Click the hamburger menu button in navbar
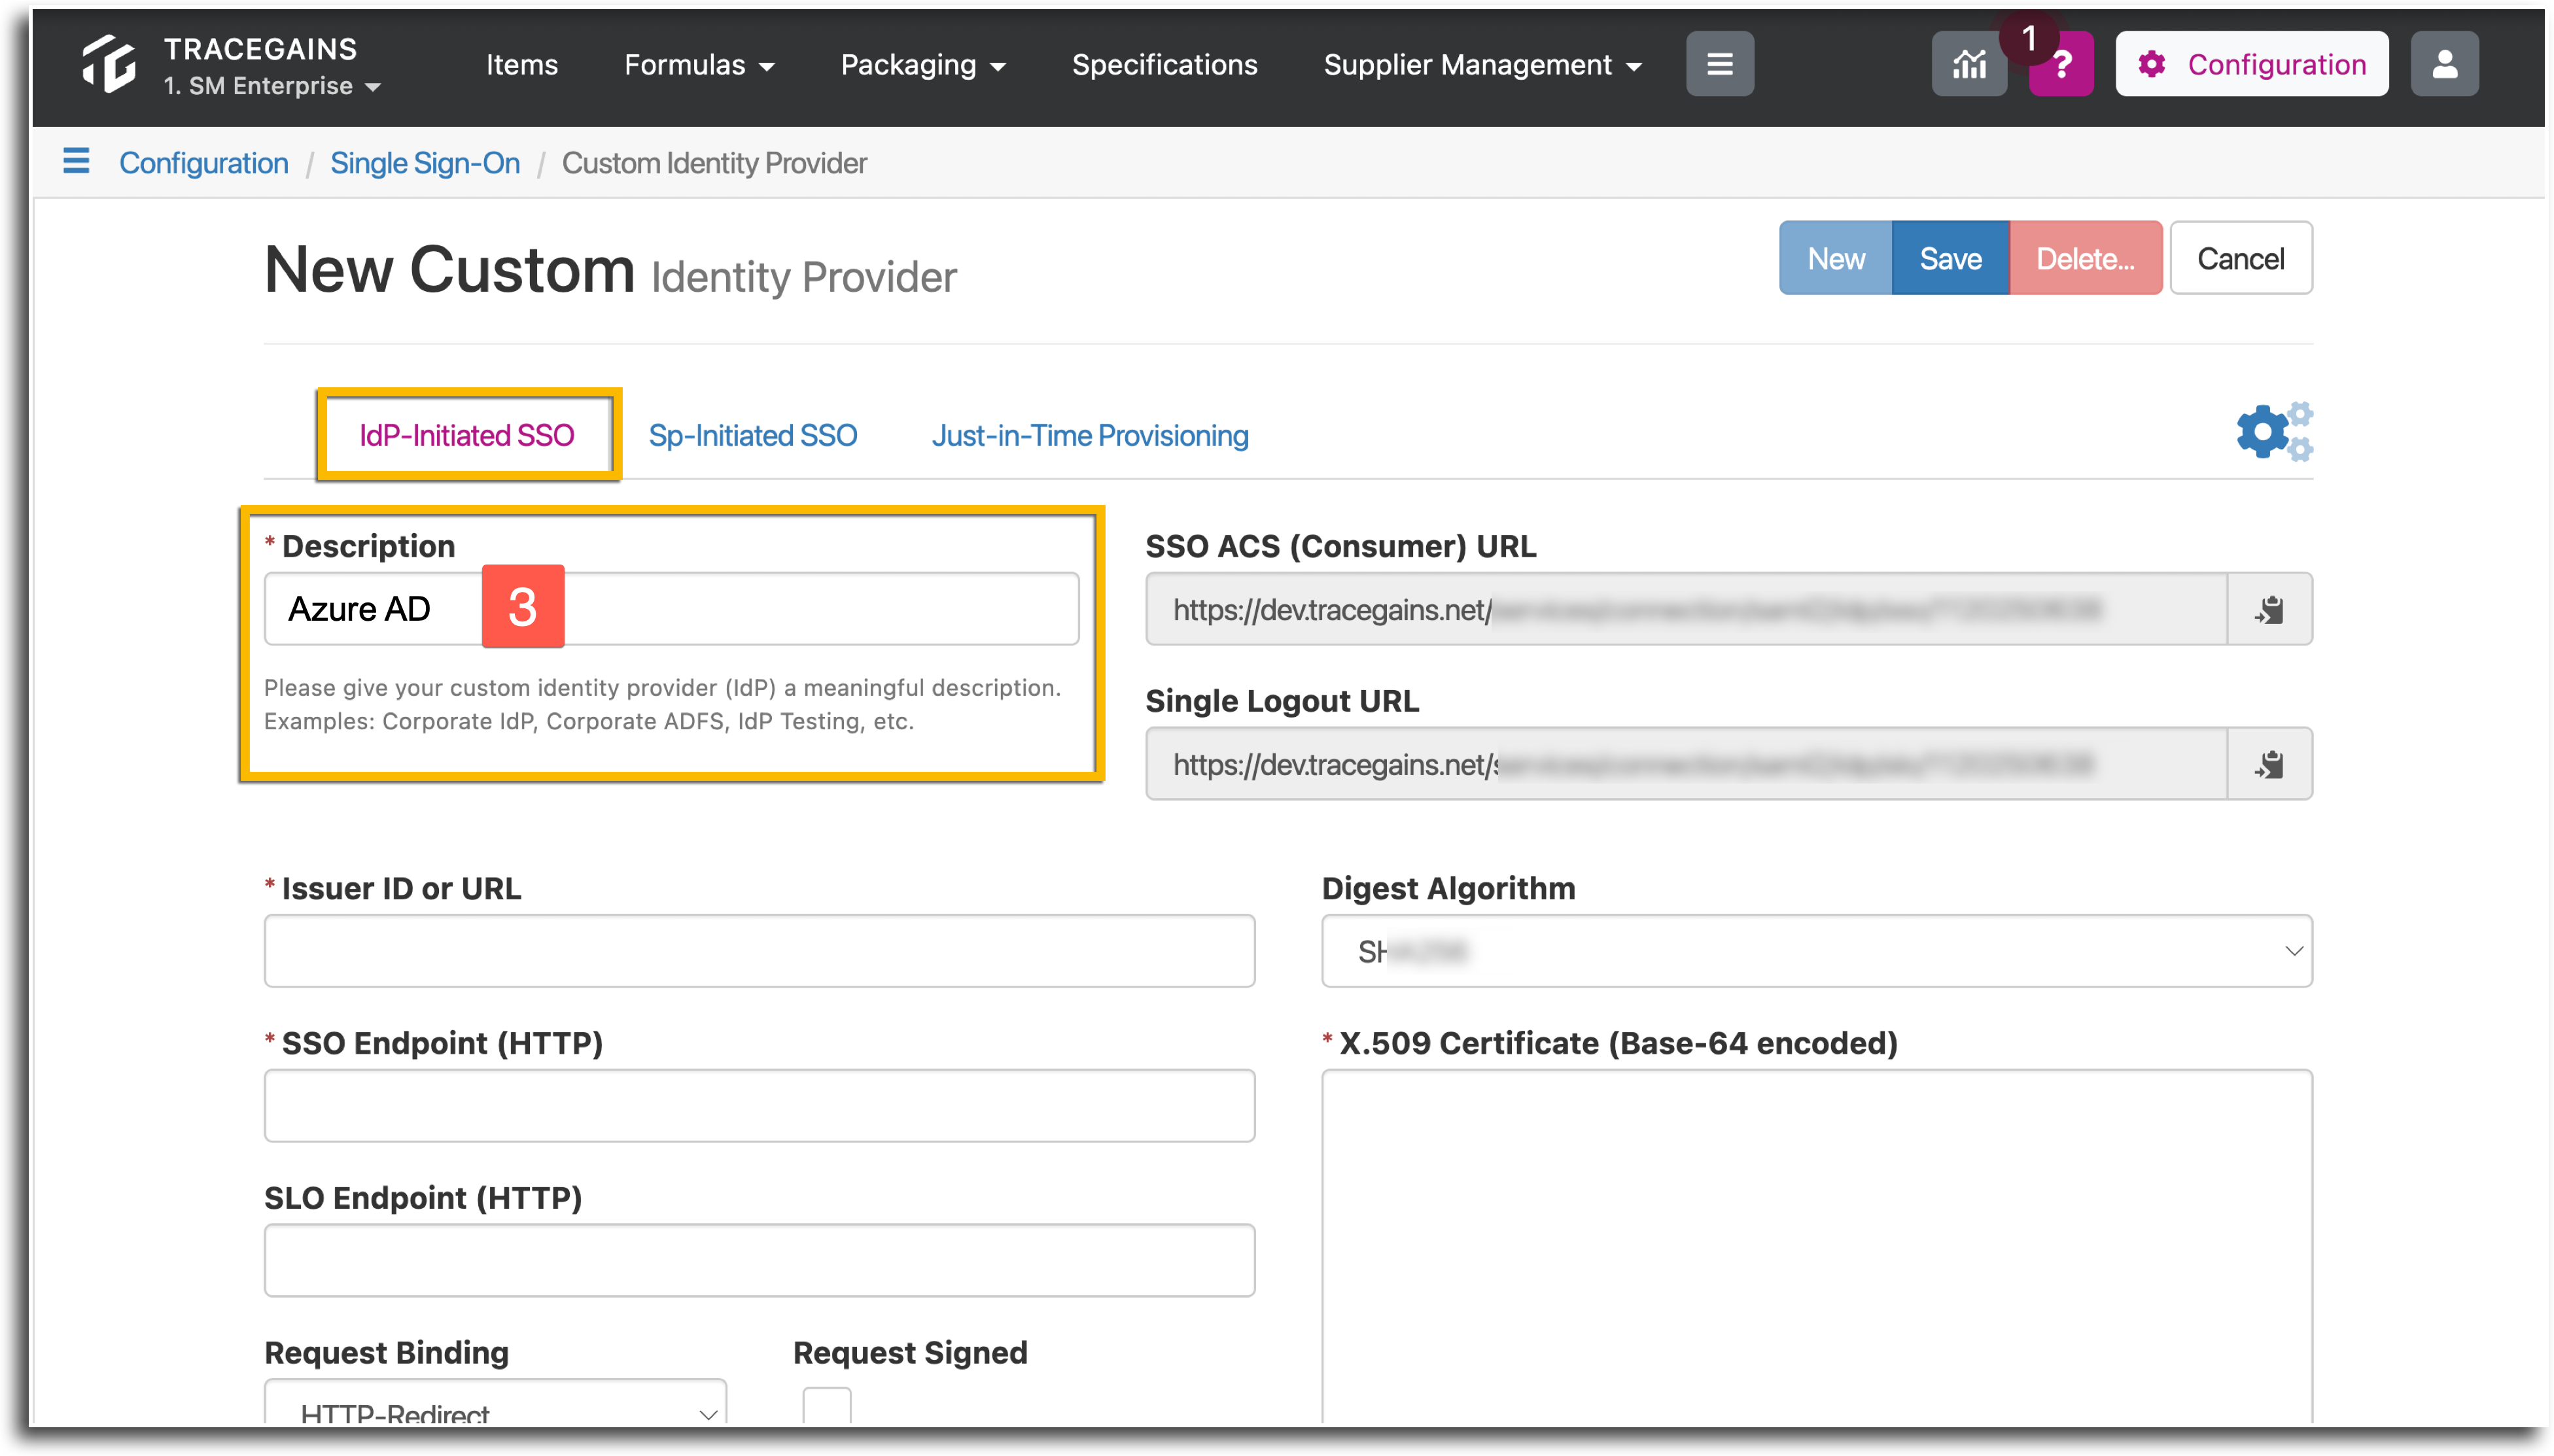The width and height of the screenshot is (2554, 1456). [1719, 65]
